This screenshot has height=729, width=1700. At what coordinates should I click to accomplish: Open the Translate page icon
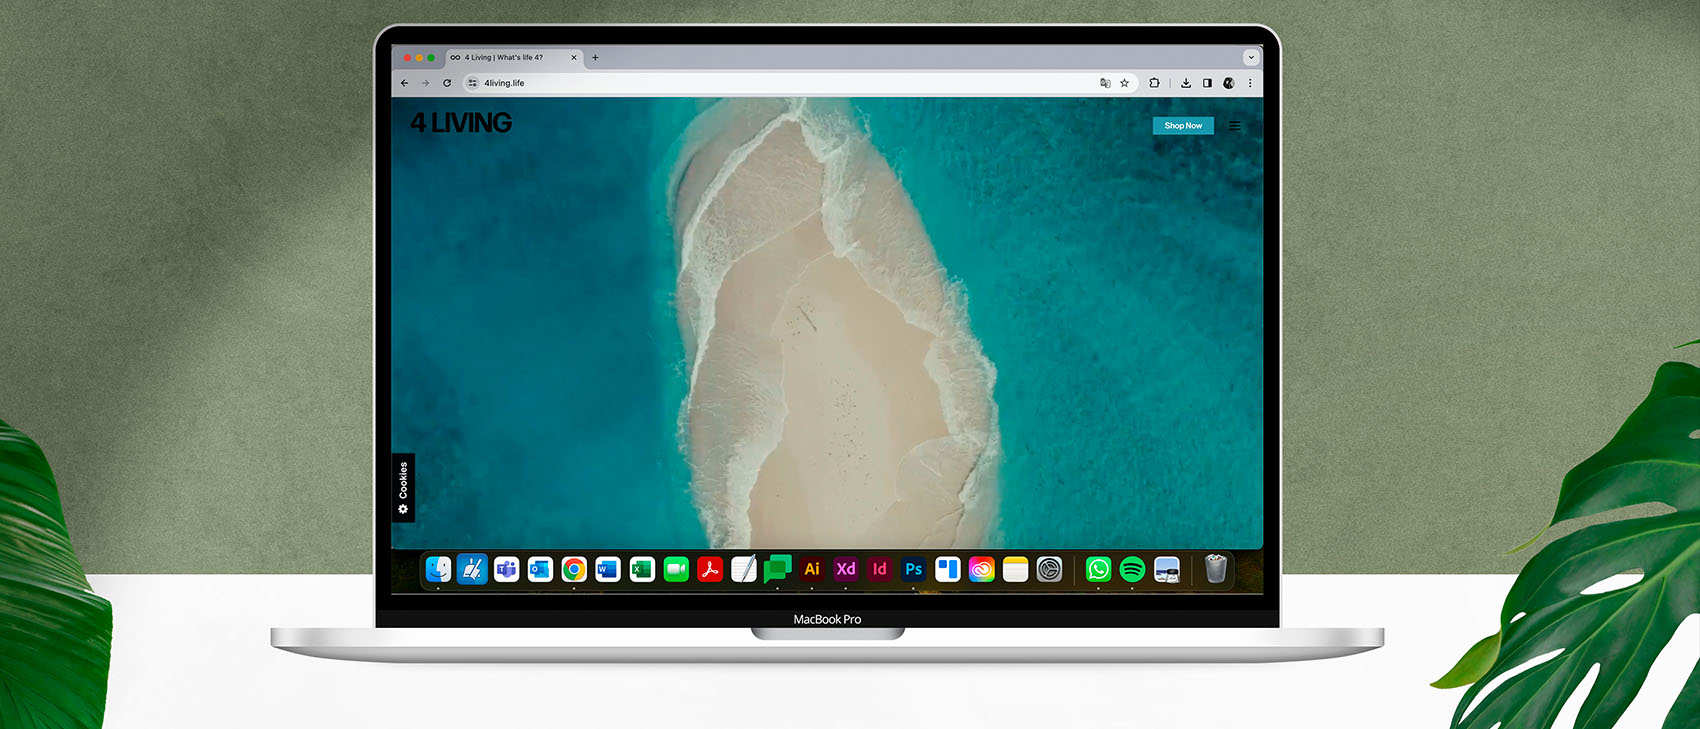click(x=1105, y=83)
